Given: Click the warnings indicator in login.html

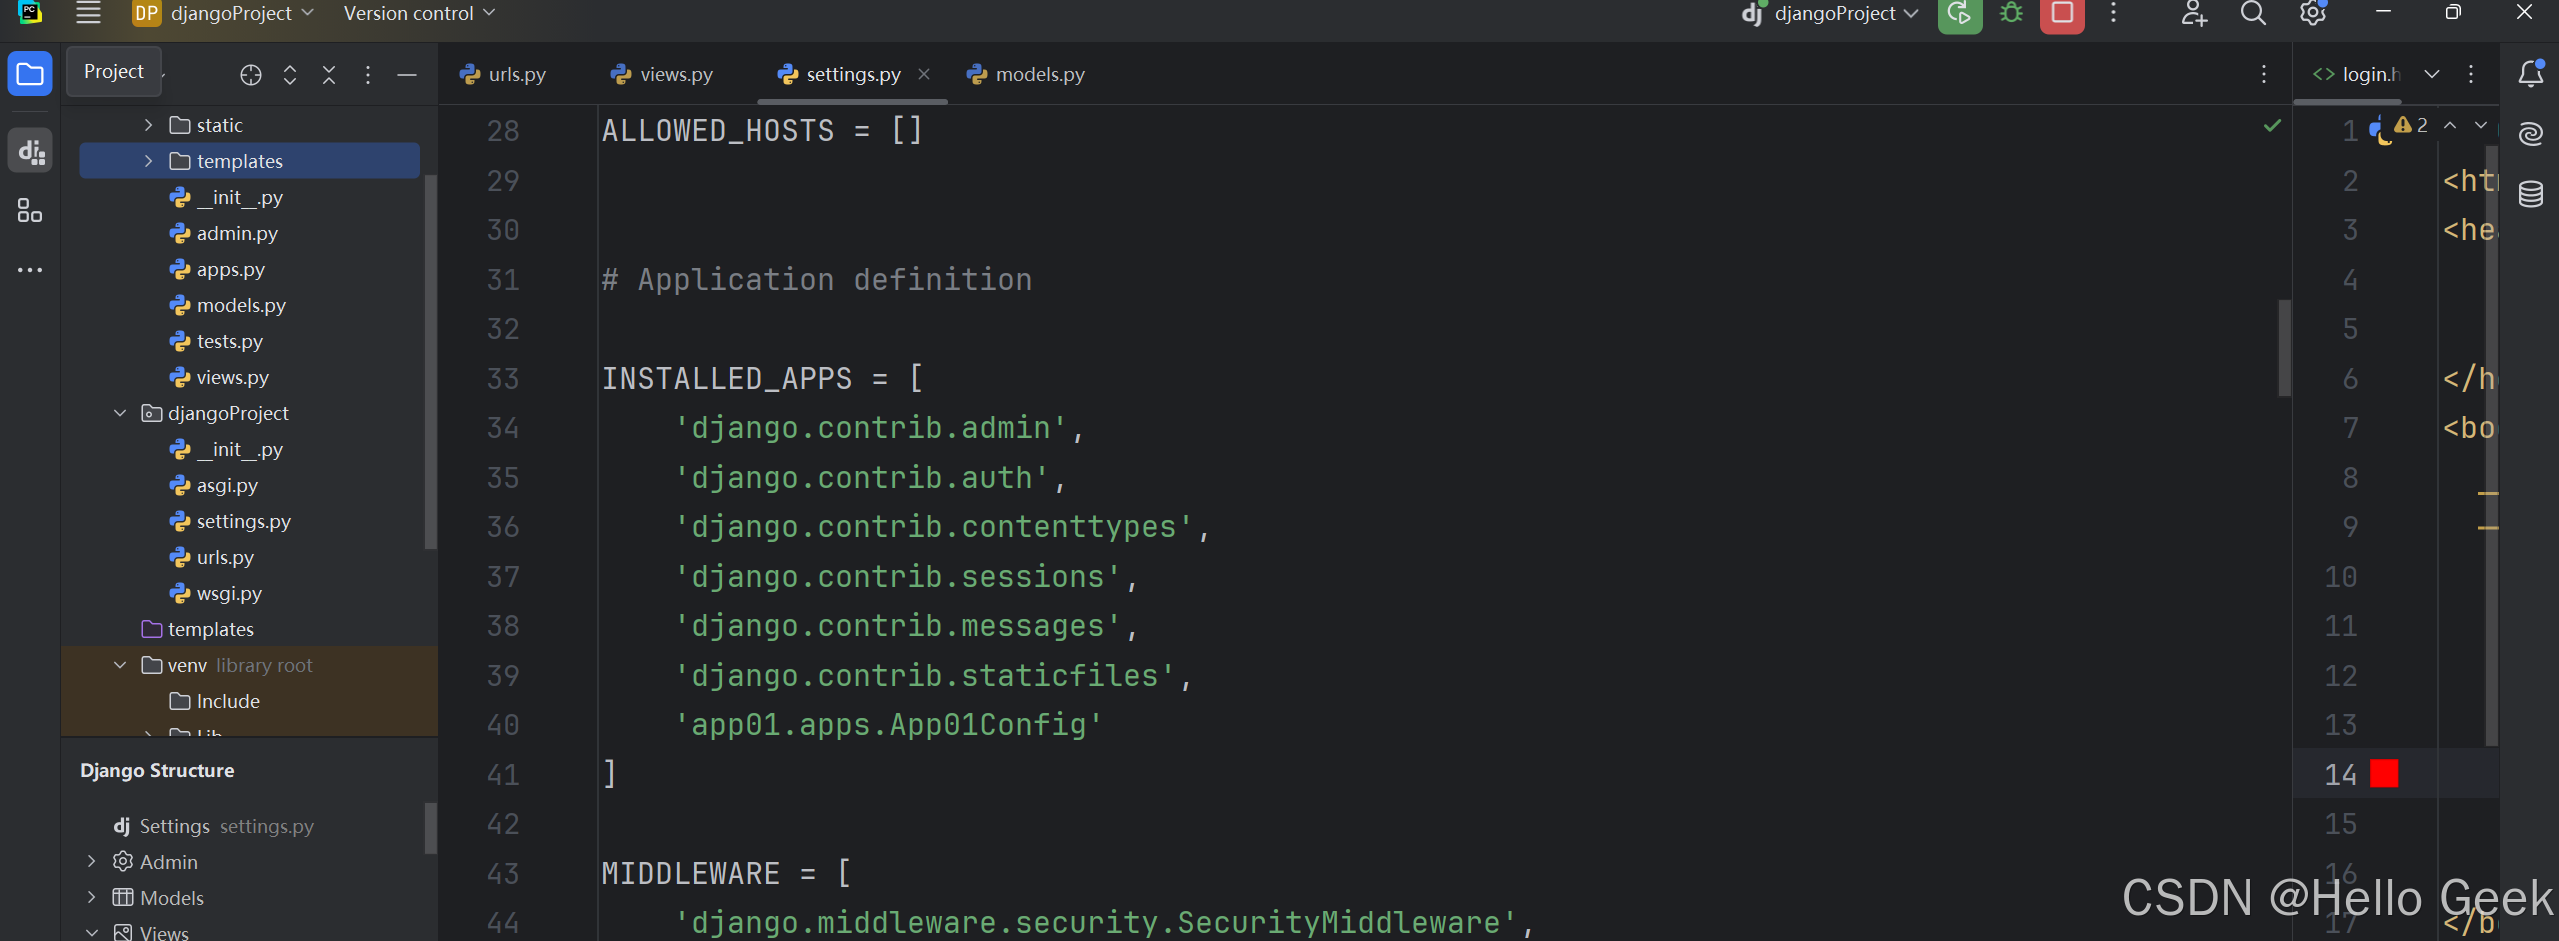Looking at the screenshot, I should point(2411,126).
